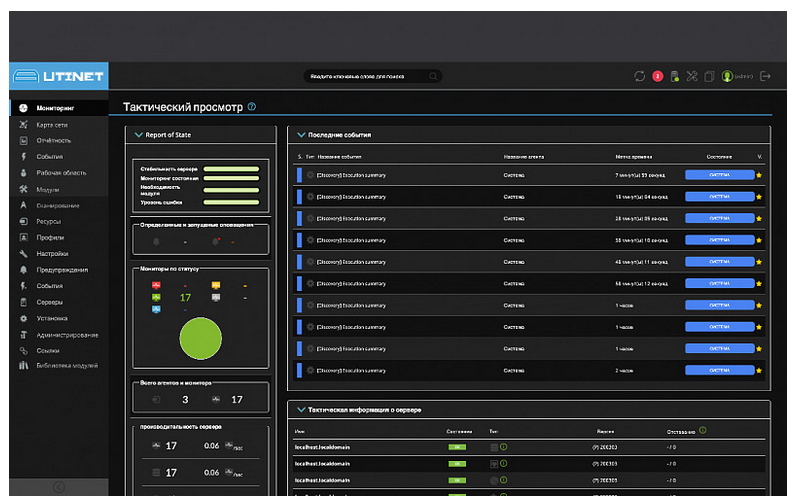The width and height of the screenshot is (793, 504).
Task: Click the info icon next to Отставание
Action: coord(703,430)
